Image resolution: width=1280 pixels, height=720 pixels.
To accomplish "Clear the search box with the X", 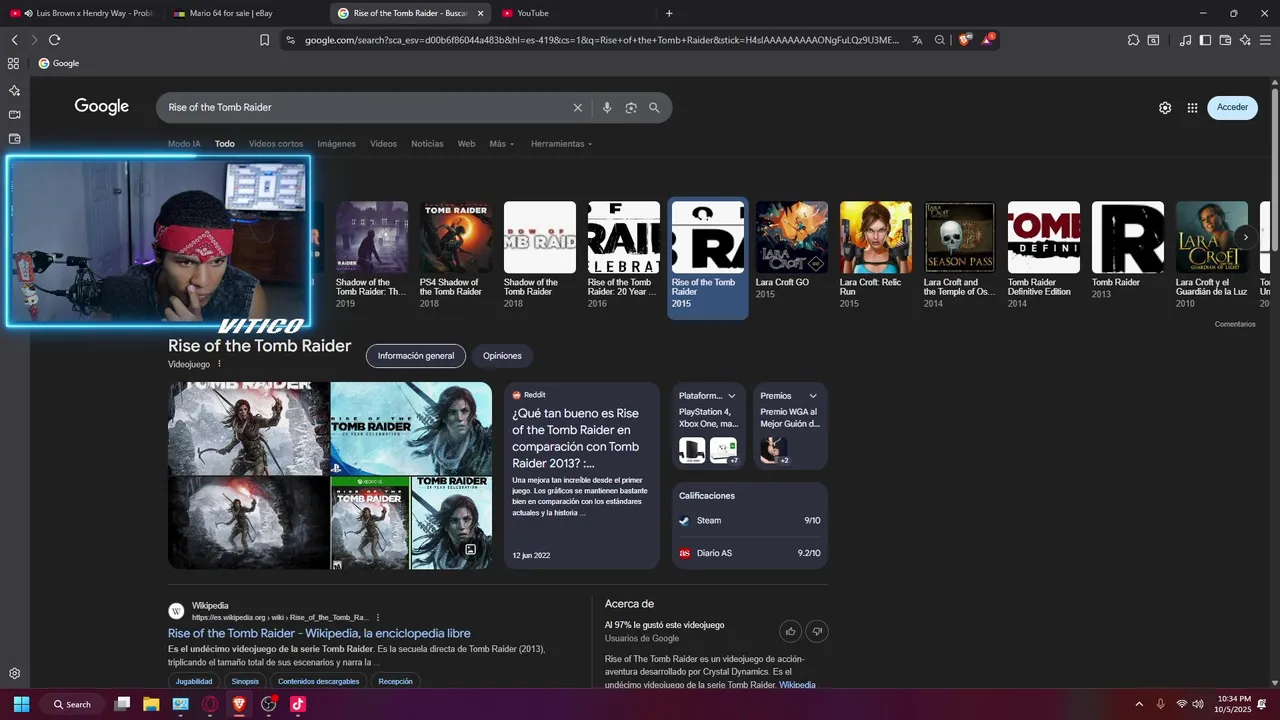I will pyautogui.click(x=577, y=108).
